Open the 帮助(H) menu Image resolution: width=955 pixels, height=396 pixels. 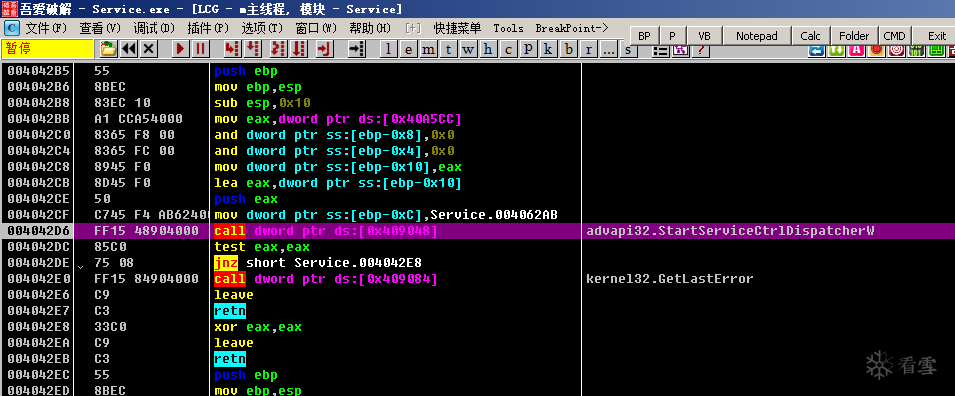click(370, 29)
